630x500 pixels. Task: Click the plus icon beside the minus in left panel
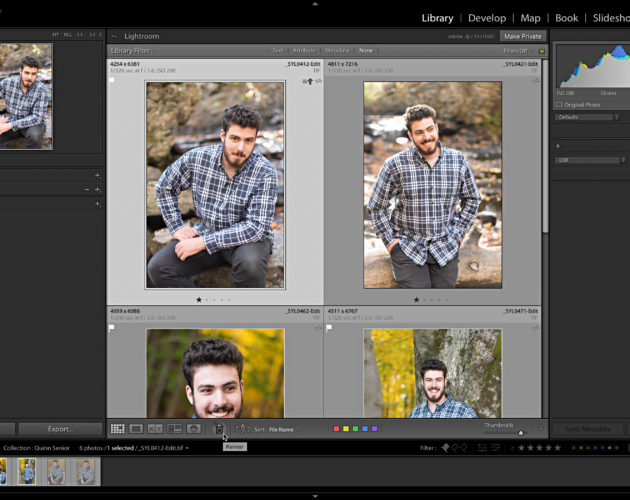click(97, 189)
